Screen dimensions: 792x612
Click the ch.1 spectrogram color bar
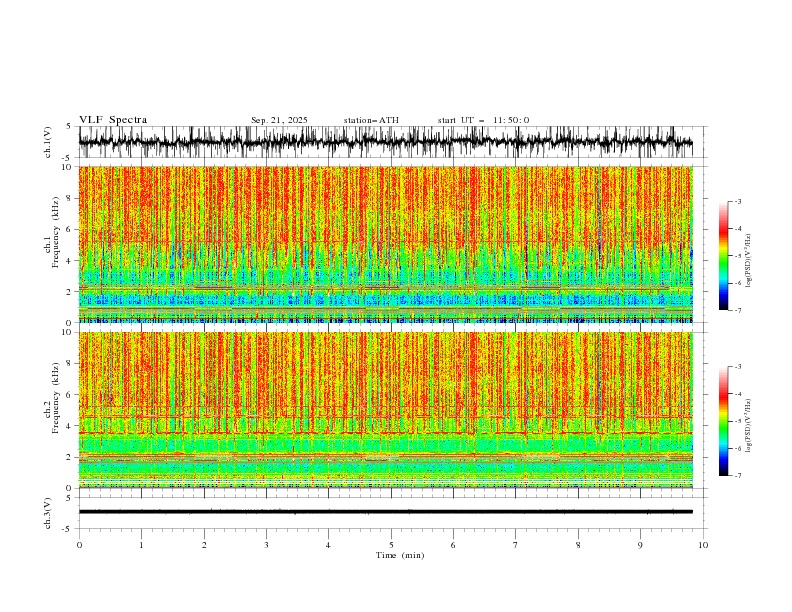coord(723,256)
